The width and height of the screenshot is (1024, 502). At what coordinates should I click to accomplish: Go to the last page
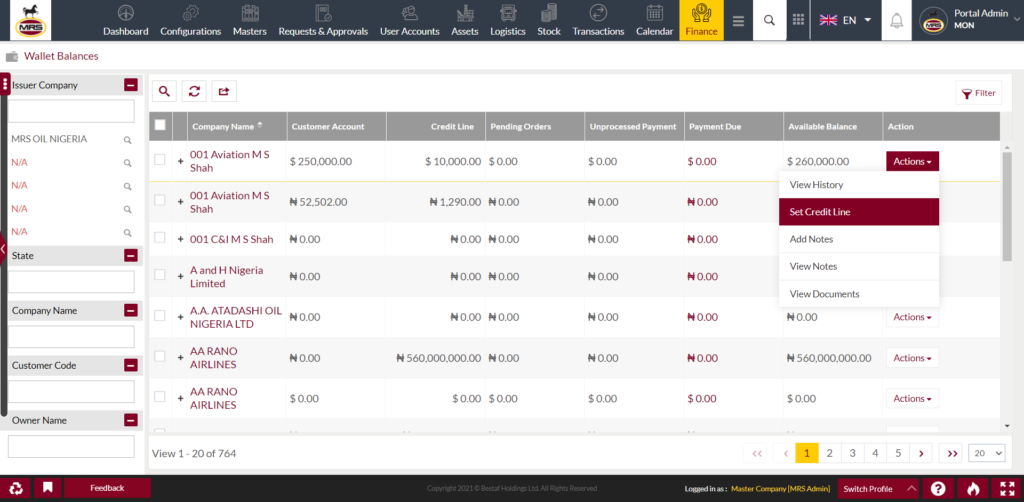tap(950, 453)
